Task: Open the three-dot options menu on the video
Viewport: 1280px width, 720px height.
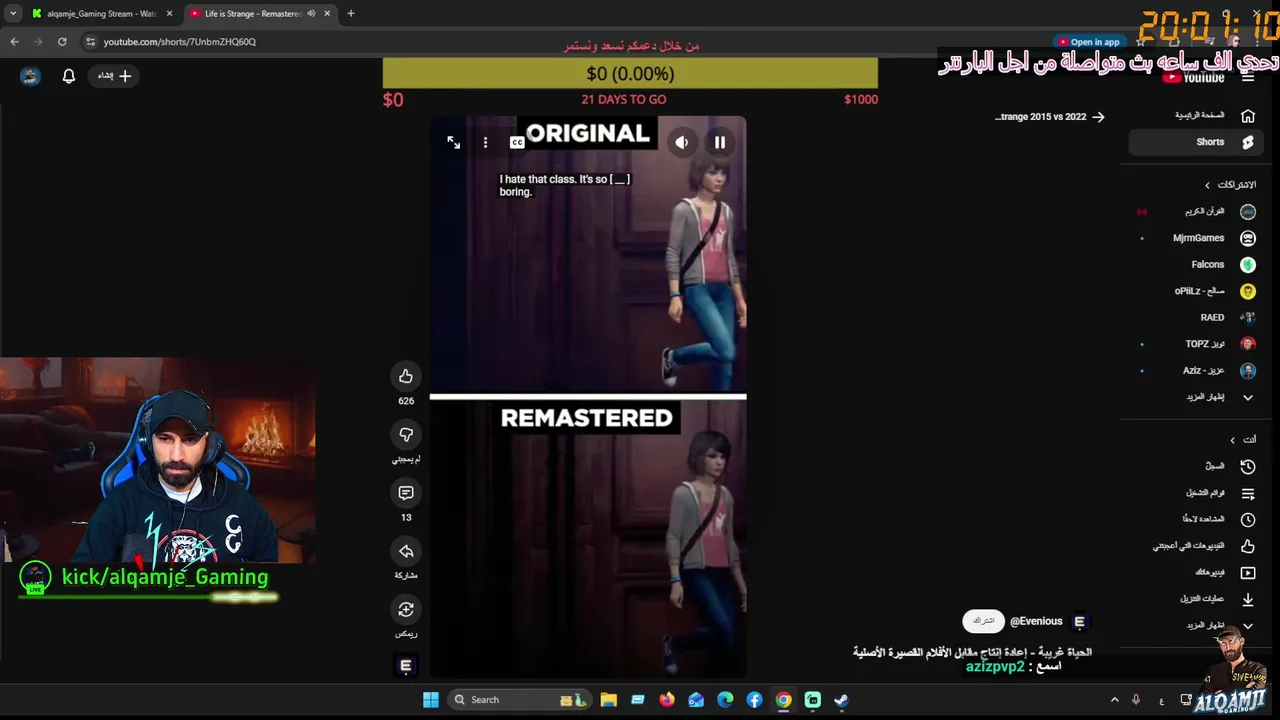Action: tap(485, 143)
